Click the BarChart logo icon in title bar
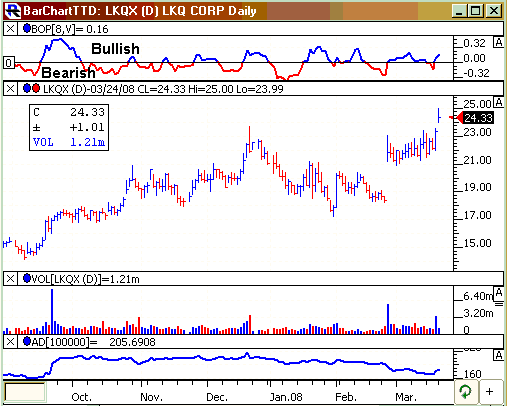 pos(12,11)
